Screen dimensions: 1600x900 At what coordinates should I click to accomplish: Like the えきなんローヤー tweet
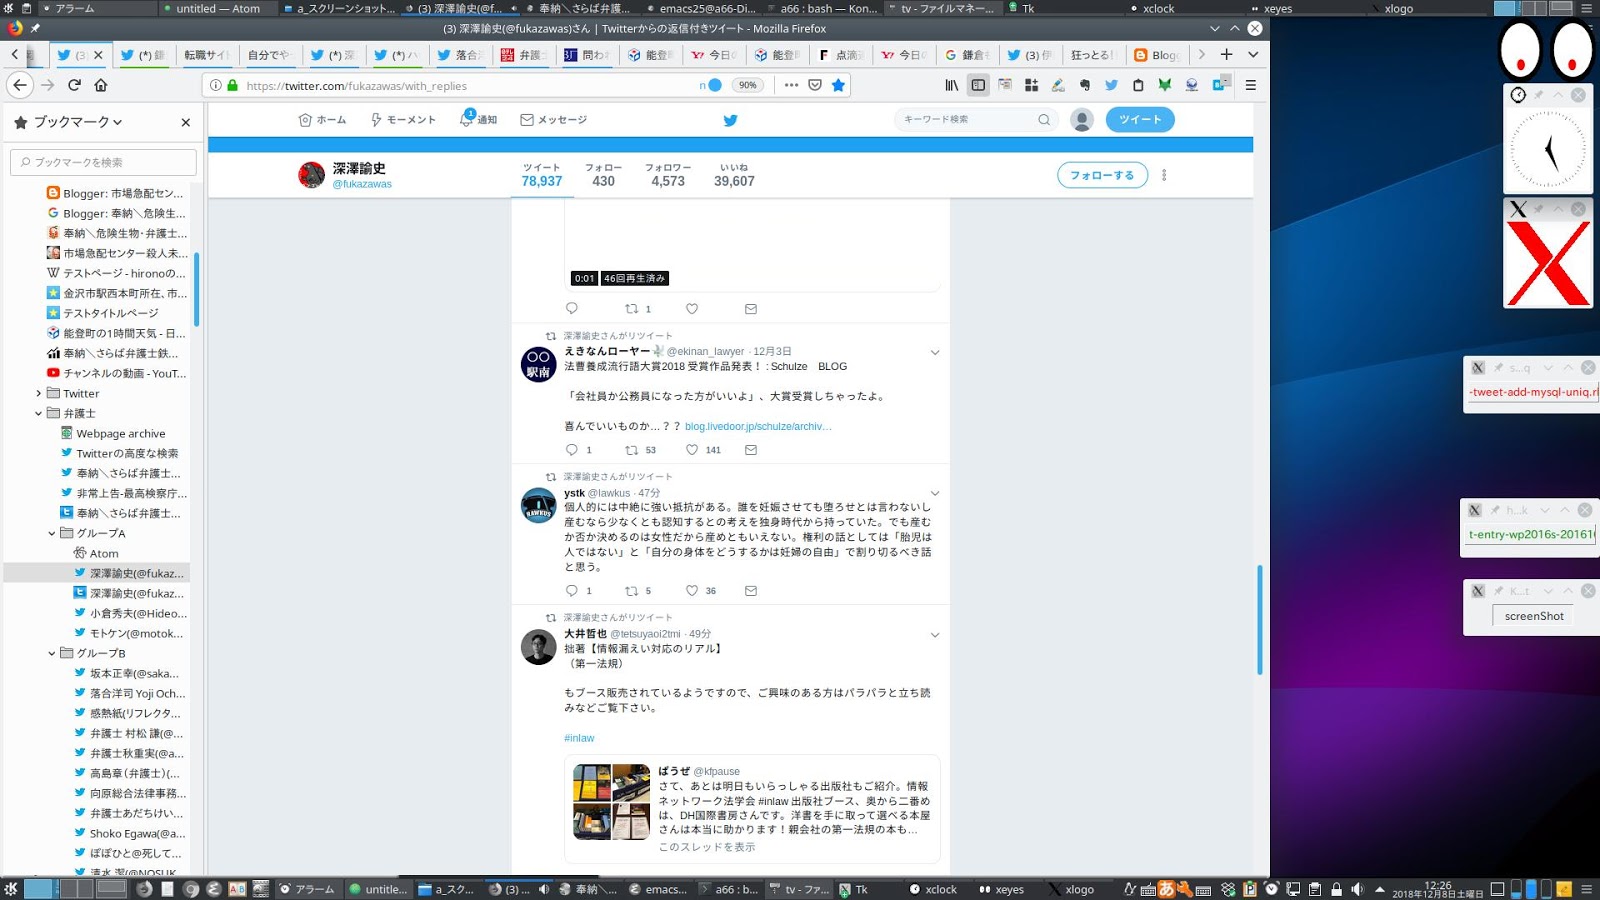692,450
